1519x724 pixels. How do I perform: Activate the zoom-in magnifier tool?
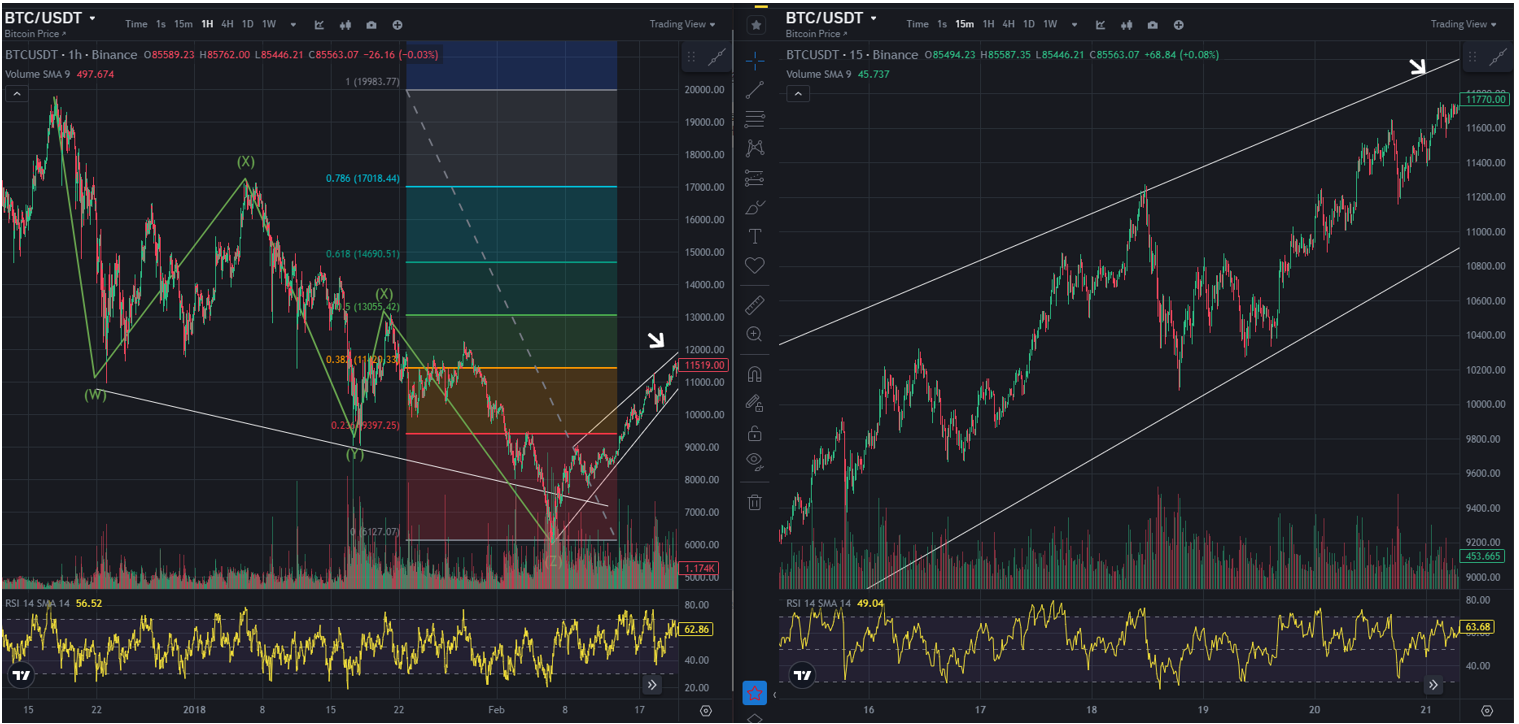tap(755, 334)
